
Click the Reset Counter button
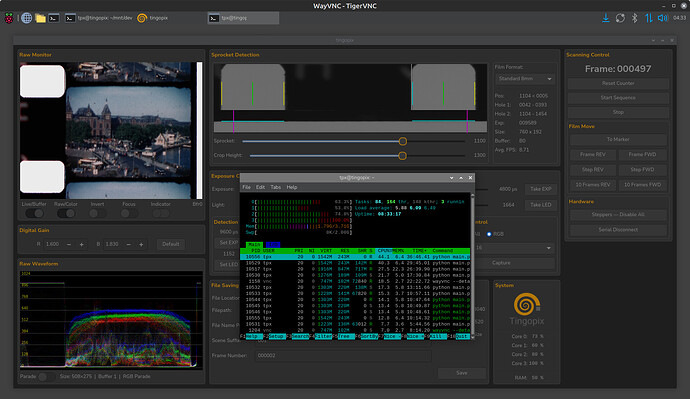tap(618, 83)
